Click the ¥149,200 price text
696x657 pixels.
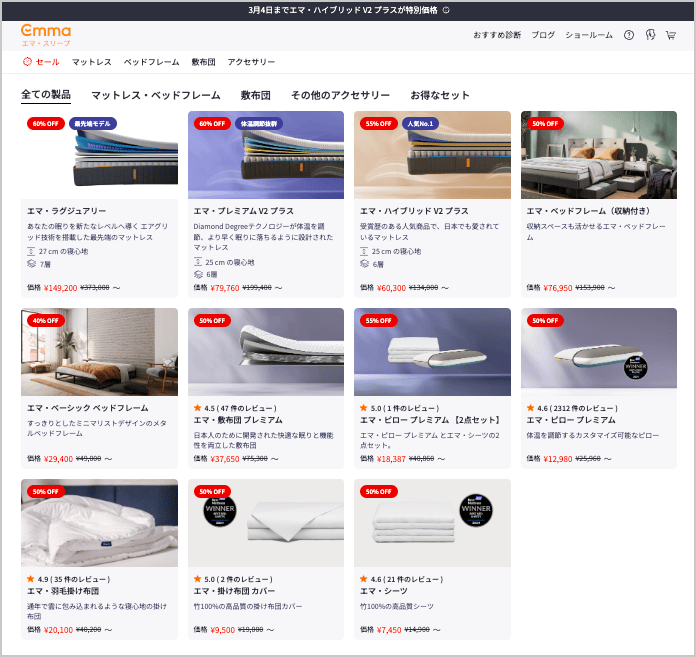pos(60,288)
